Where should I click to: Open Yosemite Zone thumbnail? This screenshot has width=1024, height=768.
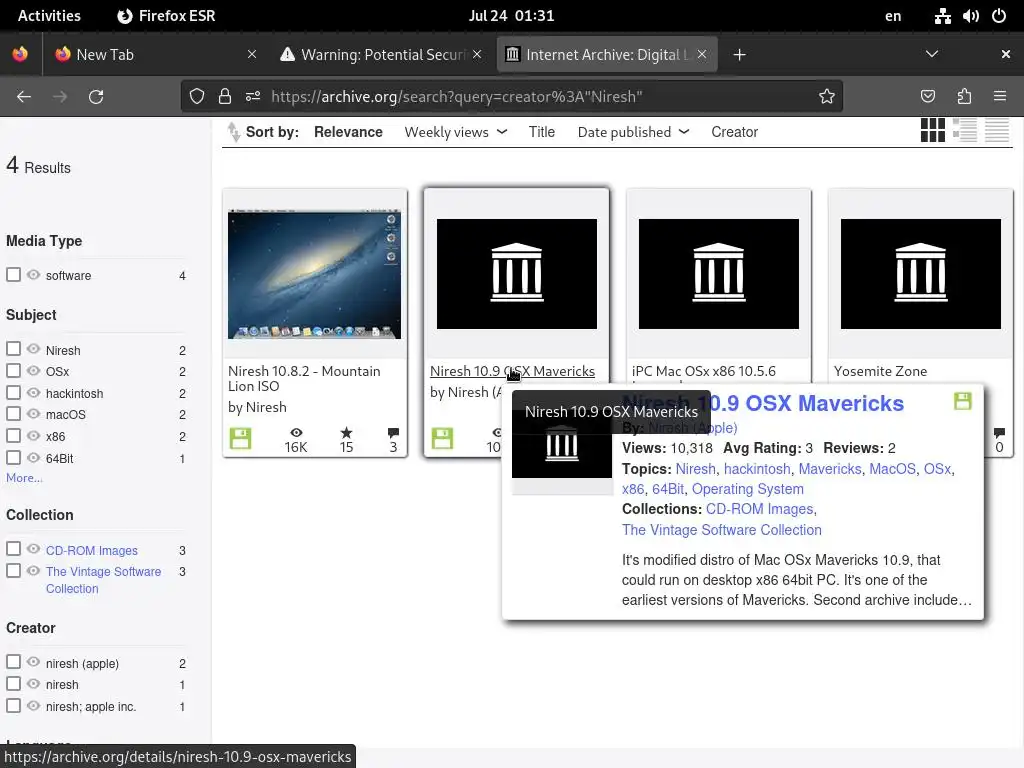[x=920, y=274]
